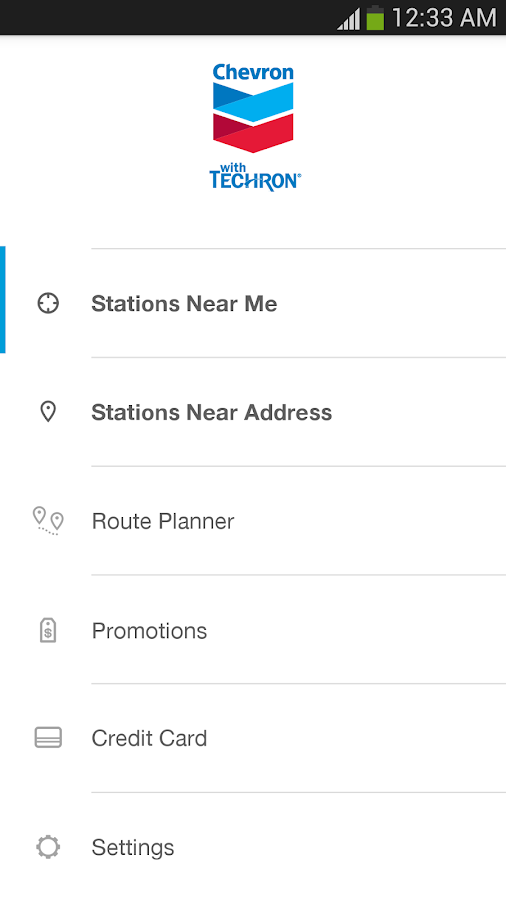Screen dimensions: 506x900
Task: Select Route Planner menu entry
Action: [x=253, y=521]
